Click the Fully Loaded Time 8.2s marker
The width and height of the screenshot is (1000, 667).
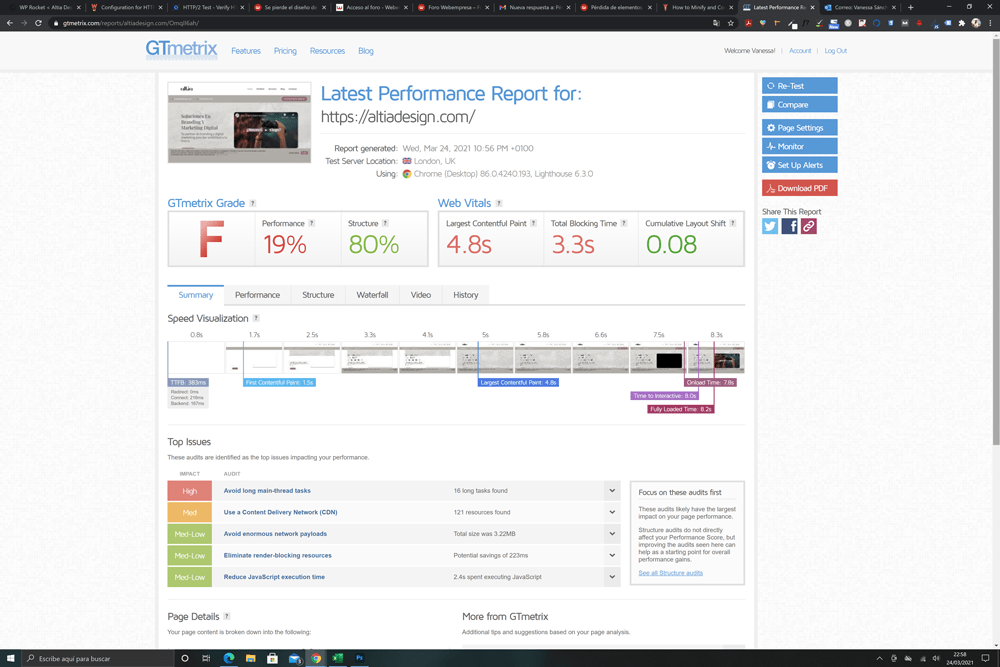tap(680, 409)
